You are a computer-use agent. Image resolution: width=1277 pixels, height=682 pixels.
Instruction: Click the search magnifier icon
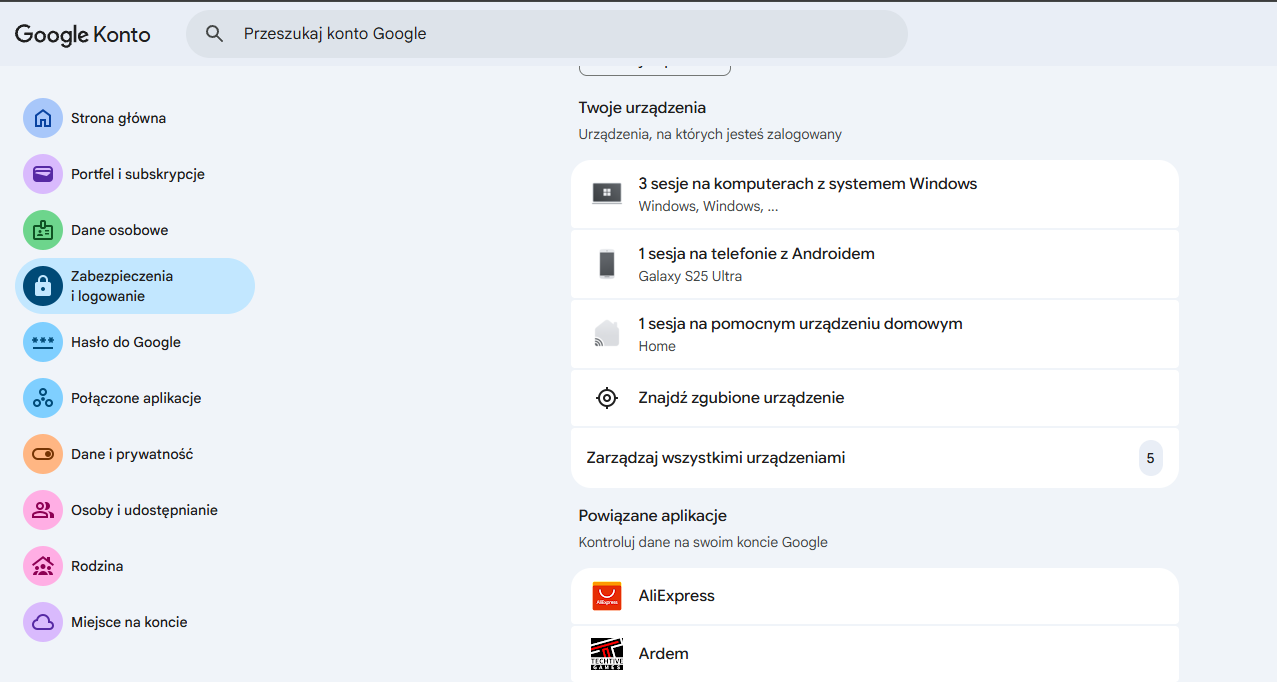coord(214,34)
